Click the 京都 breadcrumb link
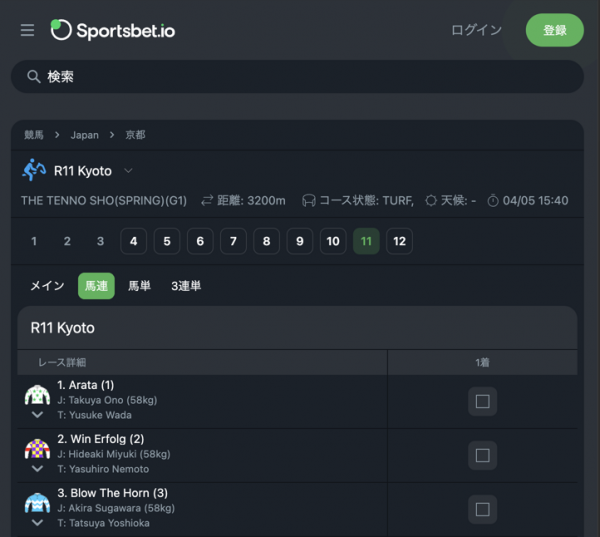The height and width of the screenshot is (537, 600). click(x=135, y=135)
